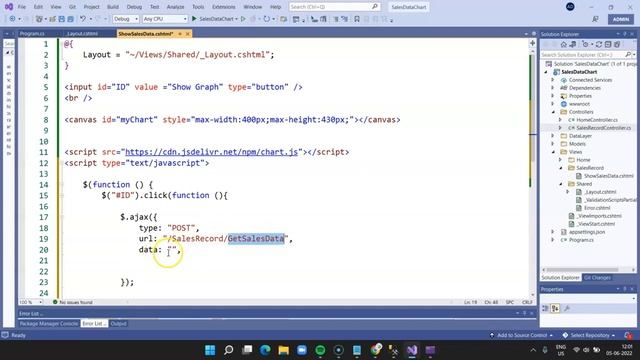Select ShowSalesData.cshtml in Solution Explorer
Viewport: 640px width, 360px height.
[x=609, y=176]
